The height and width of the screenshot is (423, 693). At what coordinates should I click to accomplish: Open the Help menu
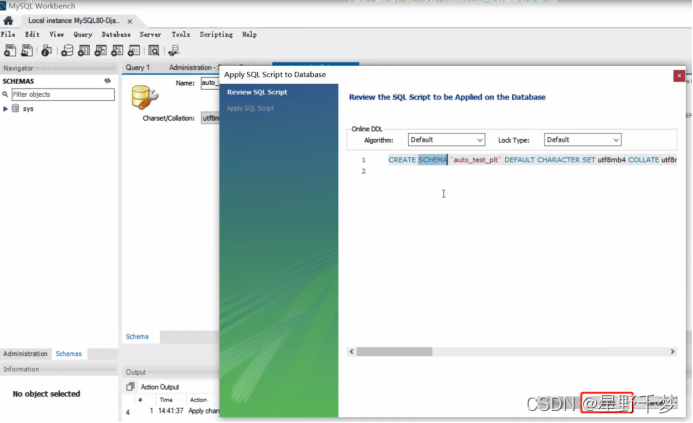249,34
